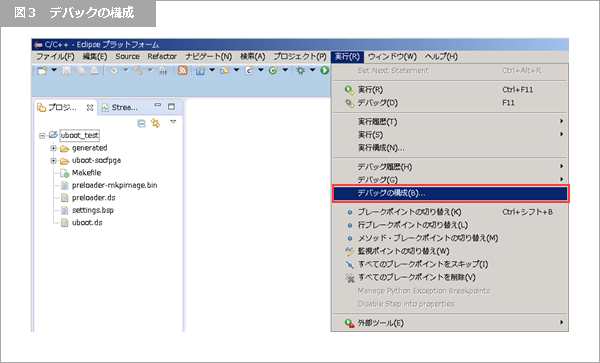This screenshot has width=600, height=363.
Task: Open the Refactor menu
Action: [x=162, y=57]
